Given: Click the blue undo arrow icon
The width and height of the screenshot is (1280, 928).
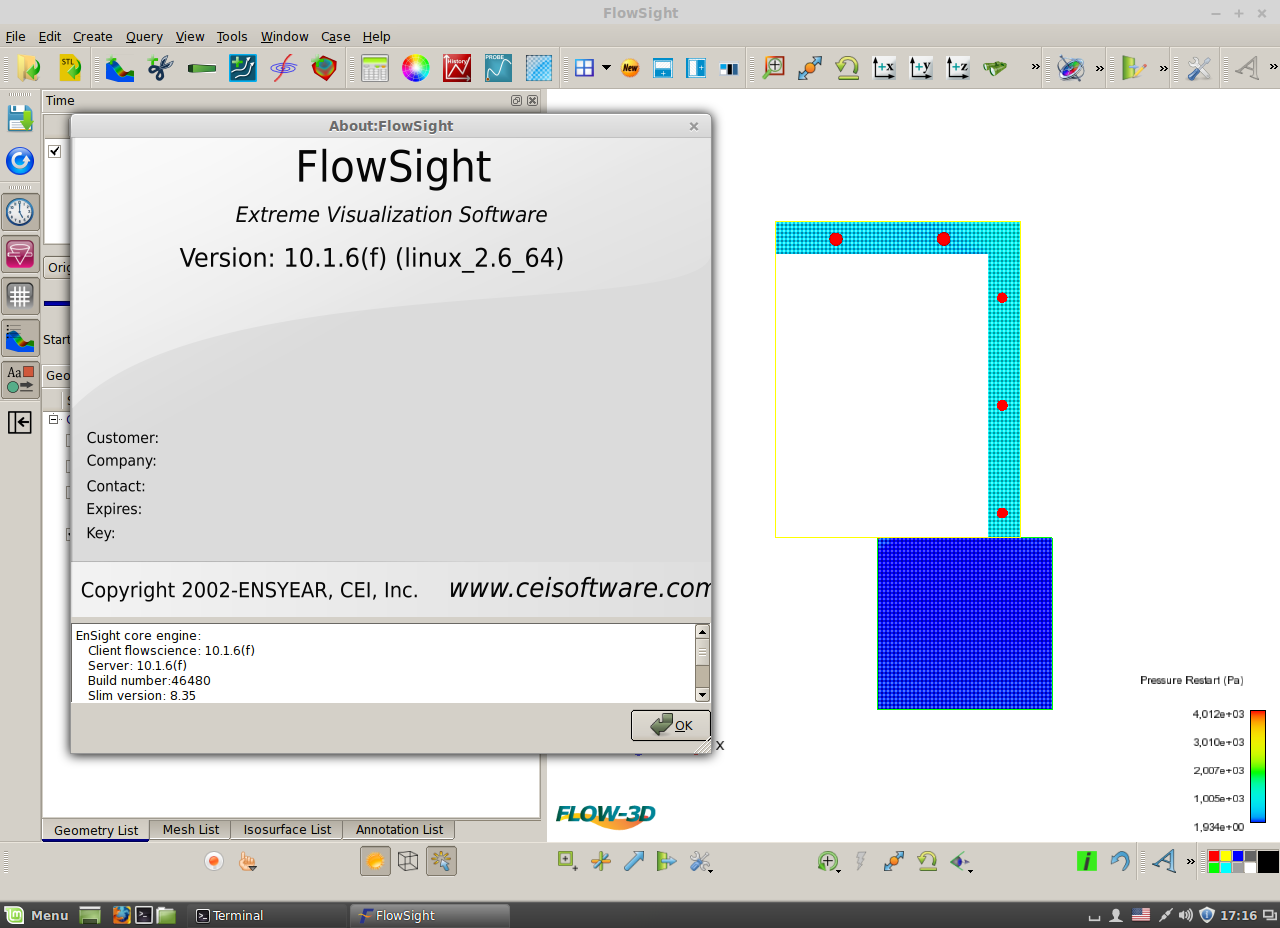Looking at the screenshot, I should tap(1120, 861).
